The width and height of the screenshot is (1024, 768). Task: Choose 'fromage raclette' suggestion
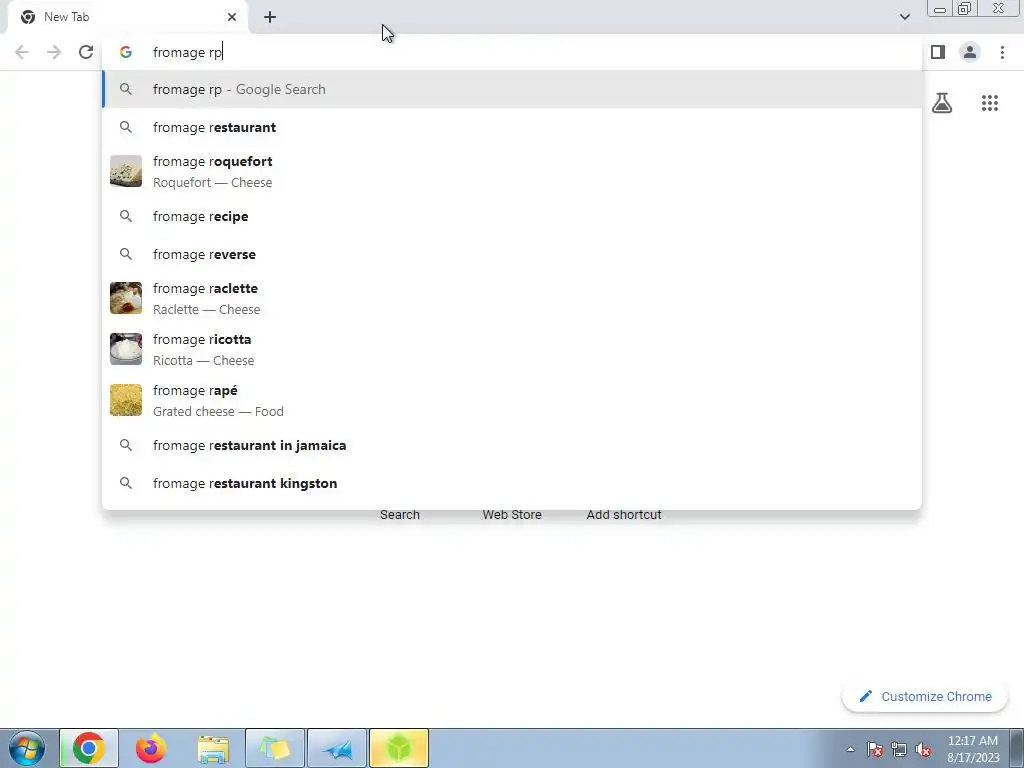pyautogui.click(x=512, y=298)
